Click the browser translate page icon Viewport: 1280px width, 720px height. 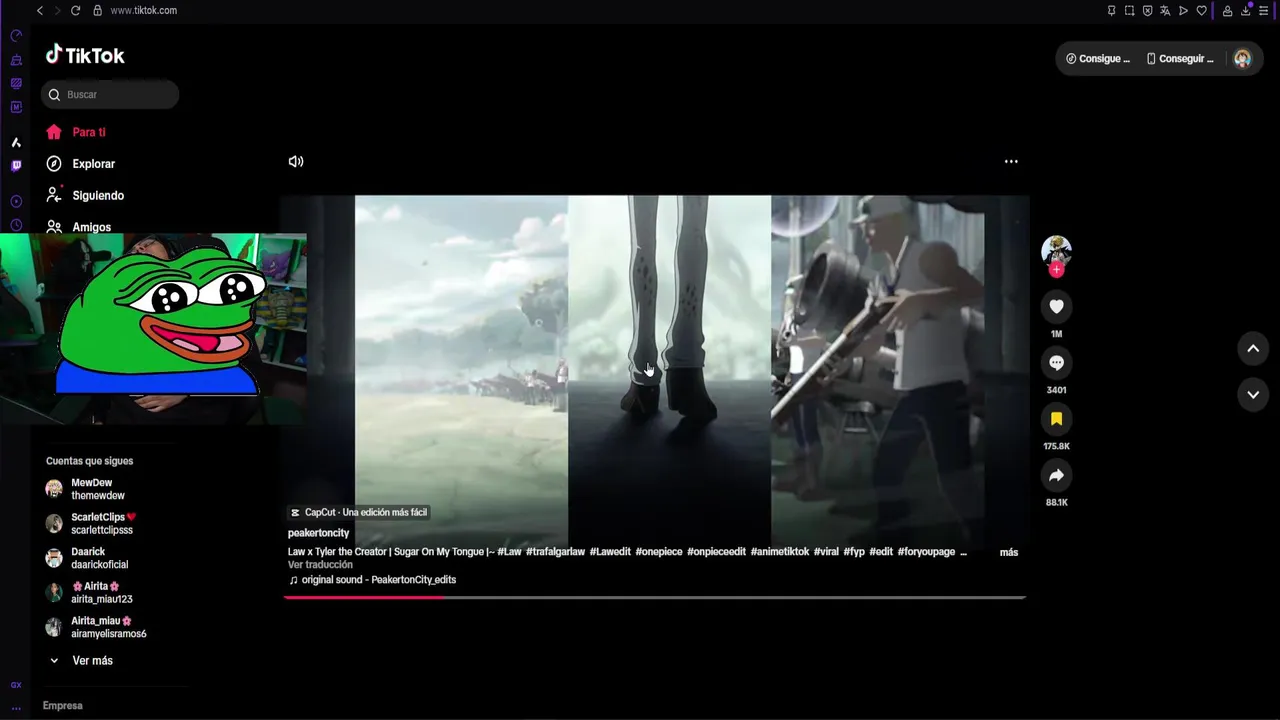click(x=1165, y=11)
